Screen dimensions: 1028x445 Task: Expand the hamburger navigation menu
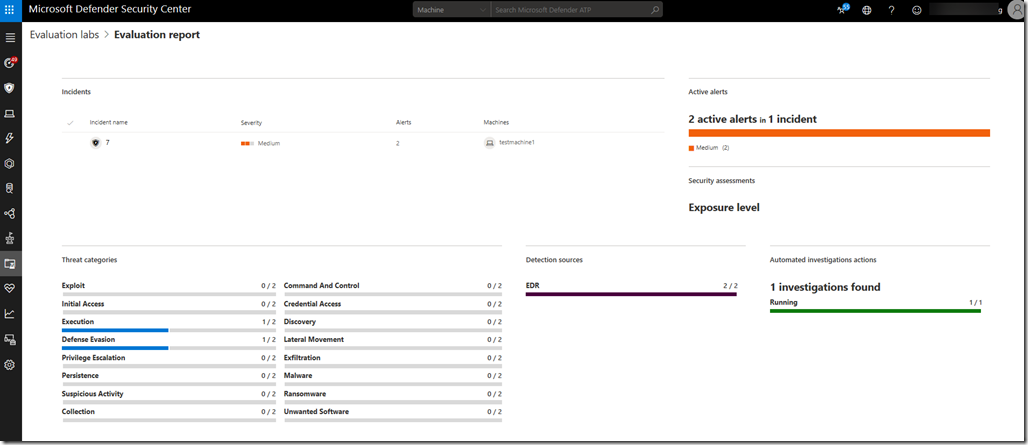(x=10, y=38)
